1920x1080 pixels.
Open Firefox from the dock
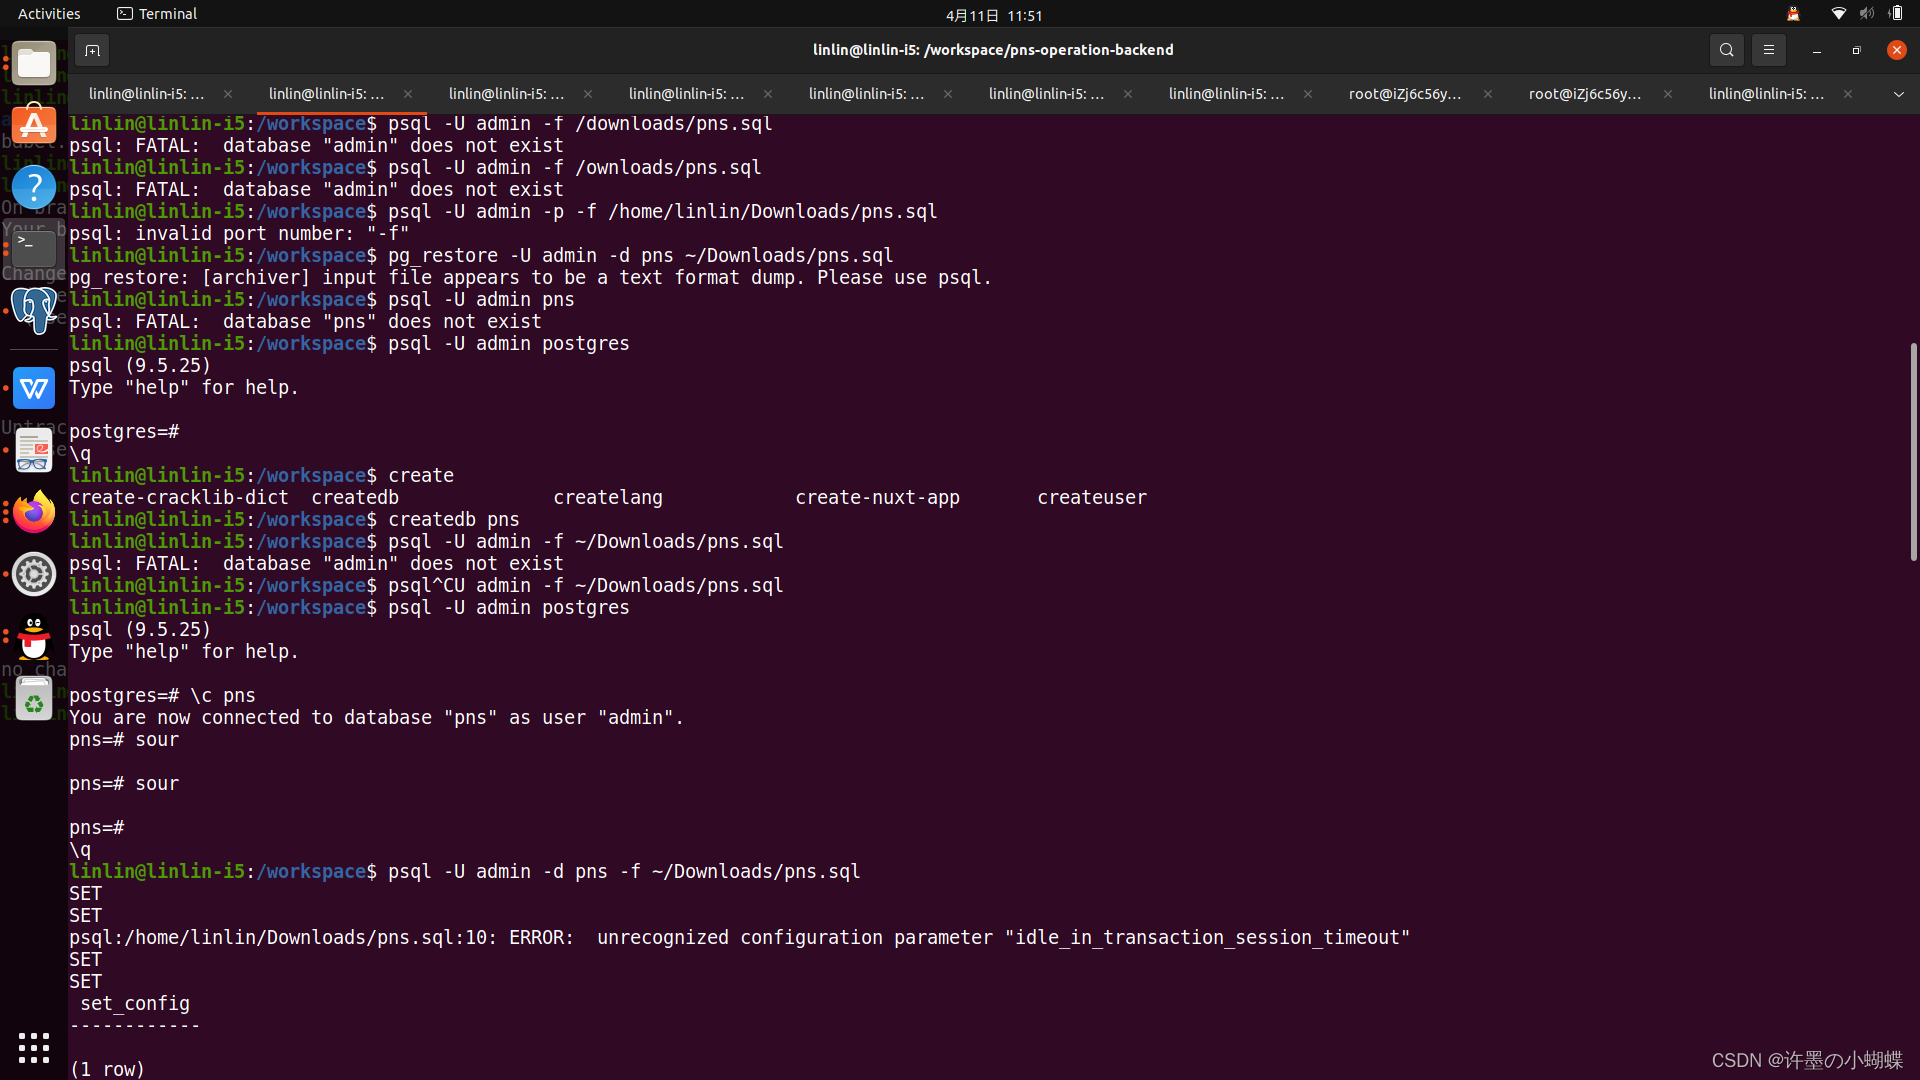click(33, 512)
